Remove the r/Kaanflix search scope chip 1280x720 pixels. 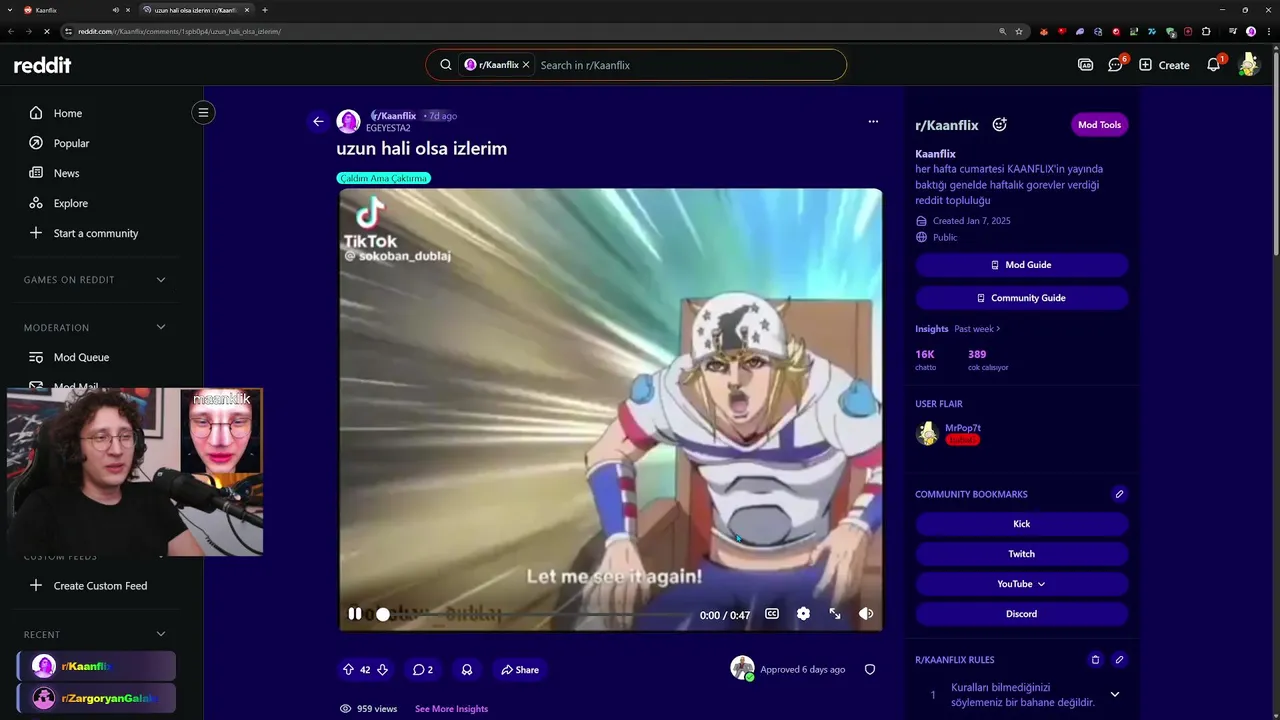point(526,65)
